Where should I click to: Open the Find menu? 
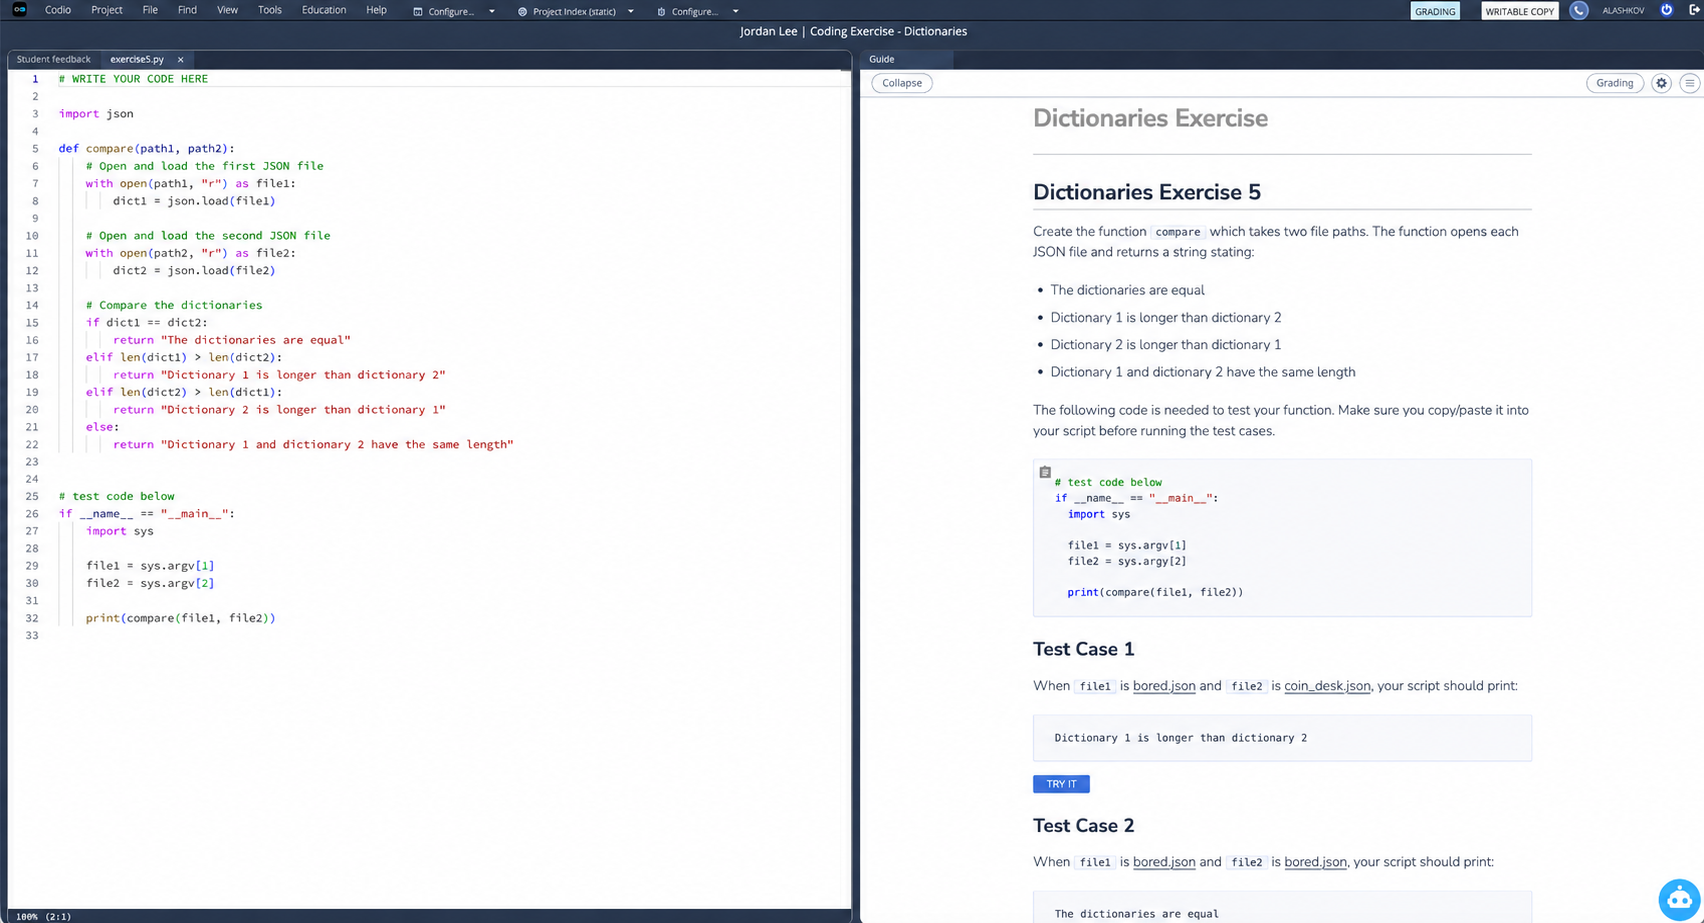tap(187, 10)
